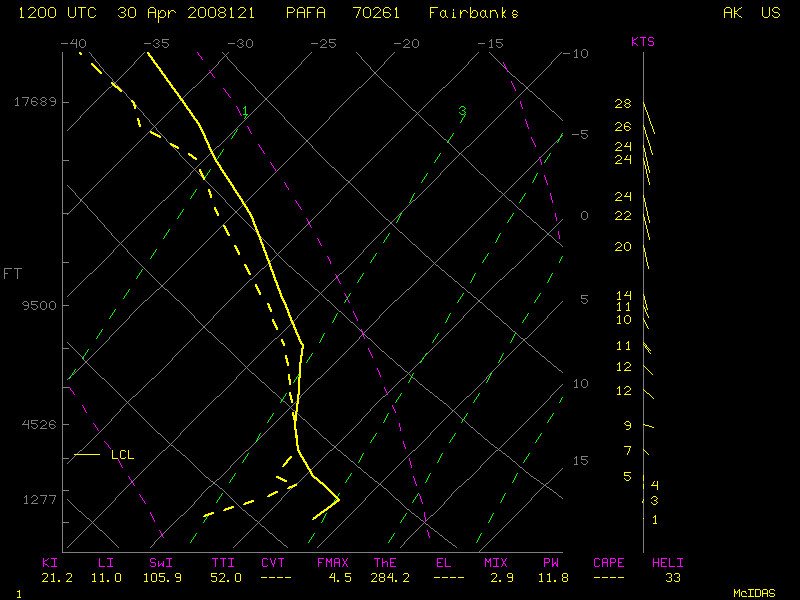The image size is (800, 600).
Task: Select the PW value "11.8"
Action: tap(553, 578)
